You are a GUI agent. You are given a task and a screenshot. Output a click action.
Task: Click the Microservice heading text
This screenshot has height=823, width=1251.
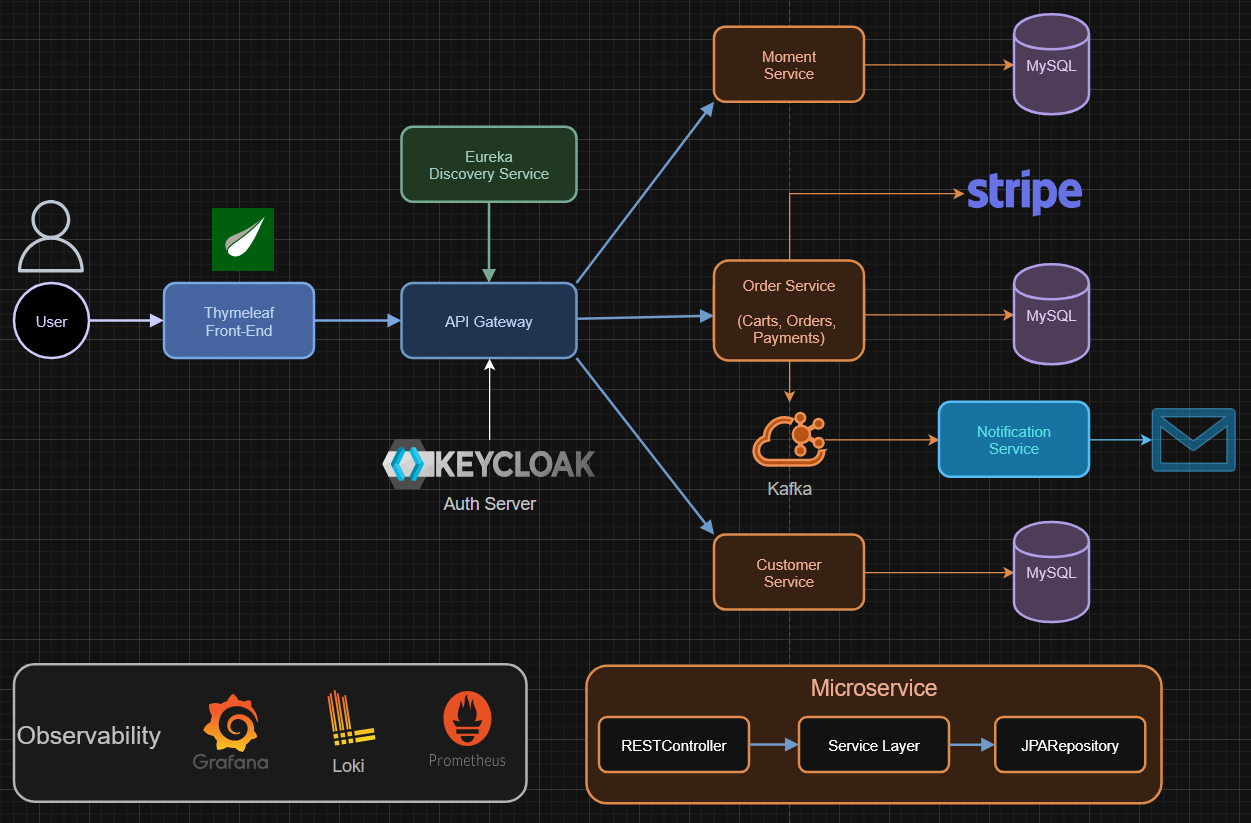tap(874, 688)
